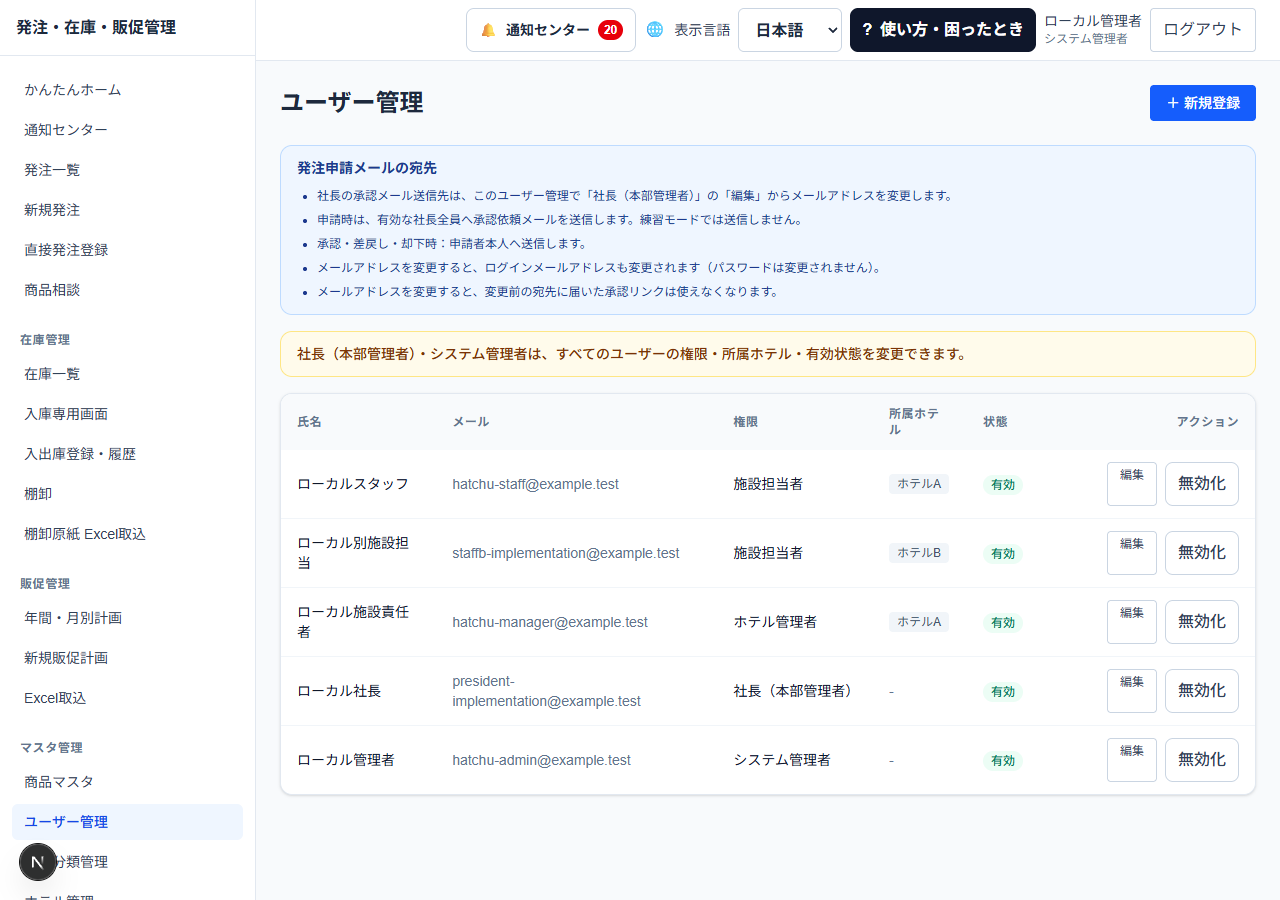The height and width of the screenshot is (900, 1280).
Task: Select ユーザー管理 in sidebar
Action: (x=127, y=822)
